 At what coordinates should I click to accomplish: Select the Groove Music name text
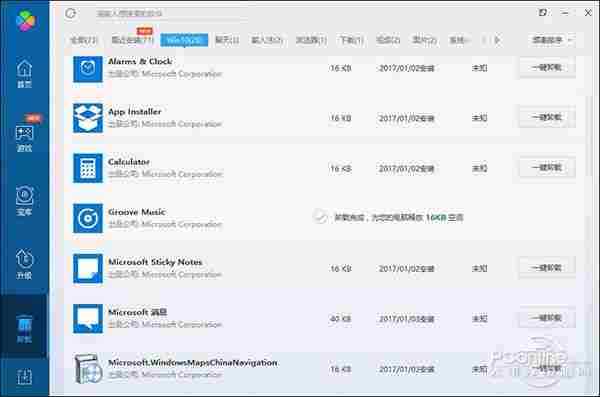point(137,212)
